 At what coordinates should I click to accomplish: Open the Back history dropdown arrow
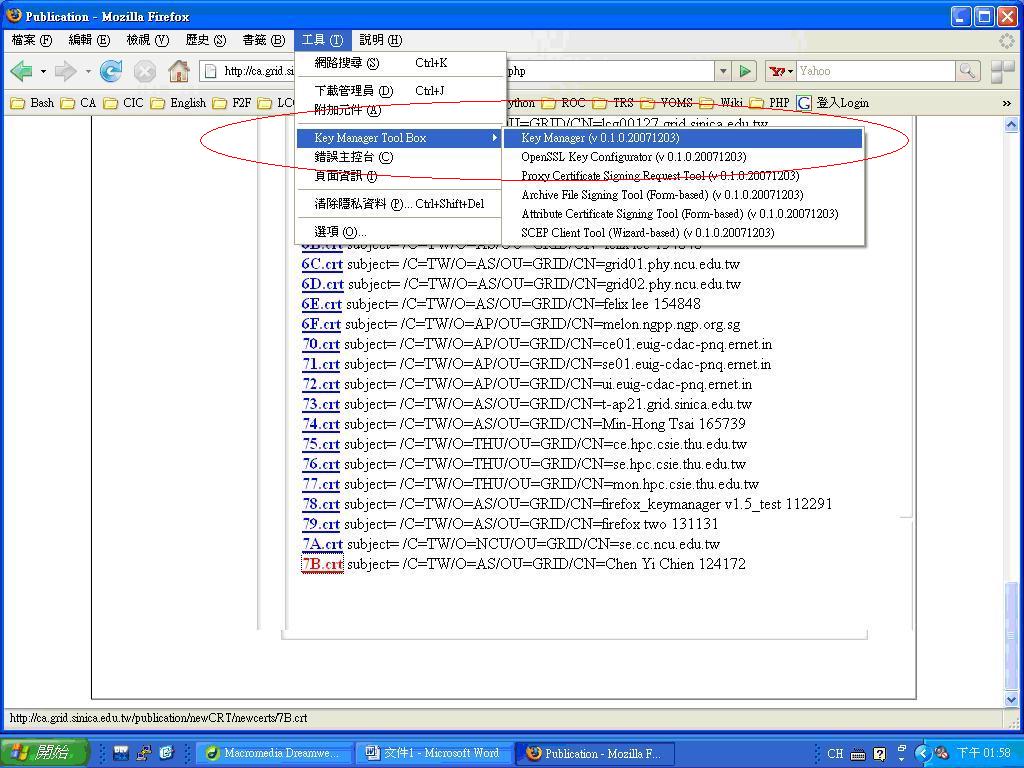pyautogui.click(x=43, y=71)
